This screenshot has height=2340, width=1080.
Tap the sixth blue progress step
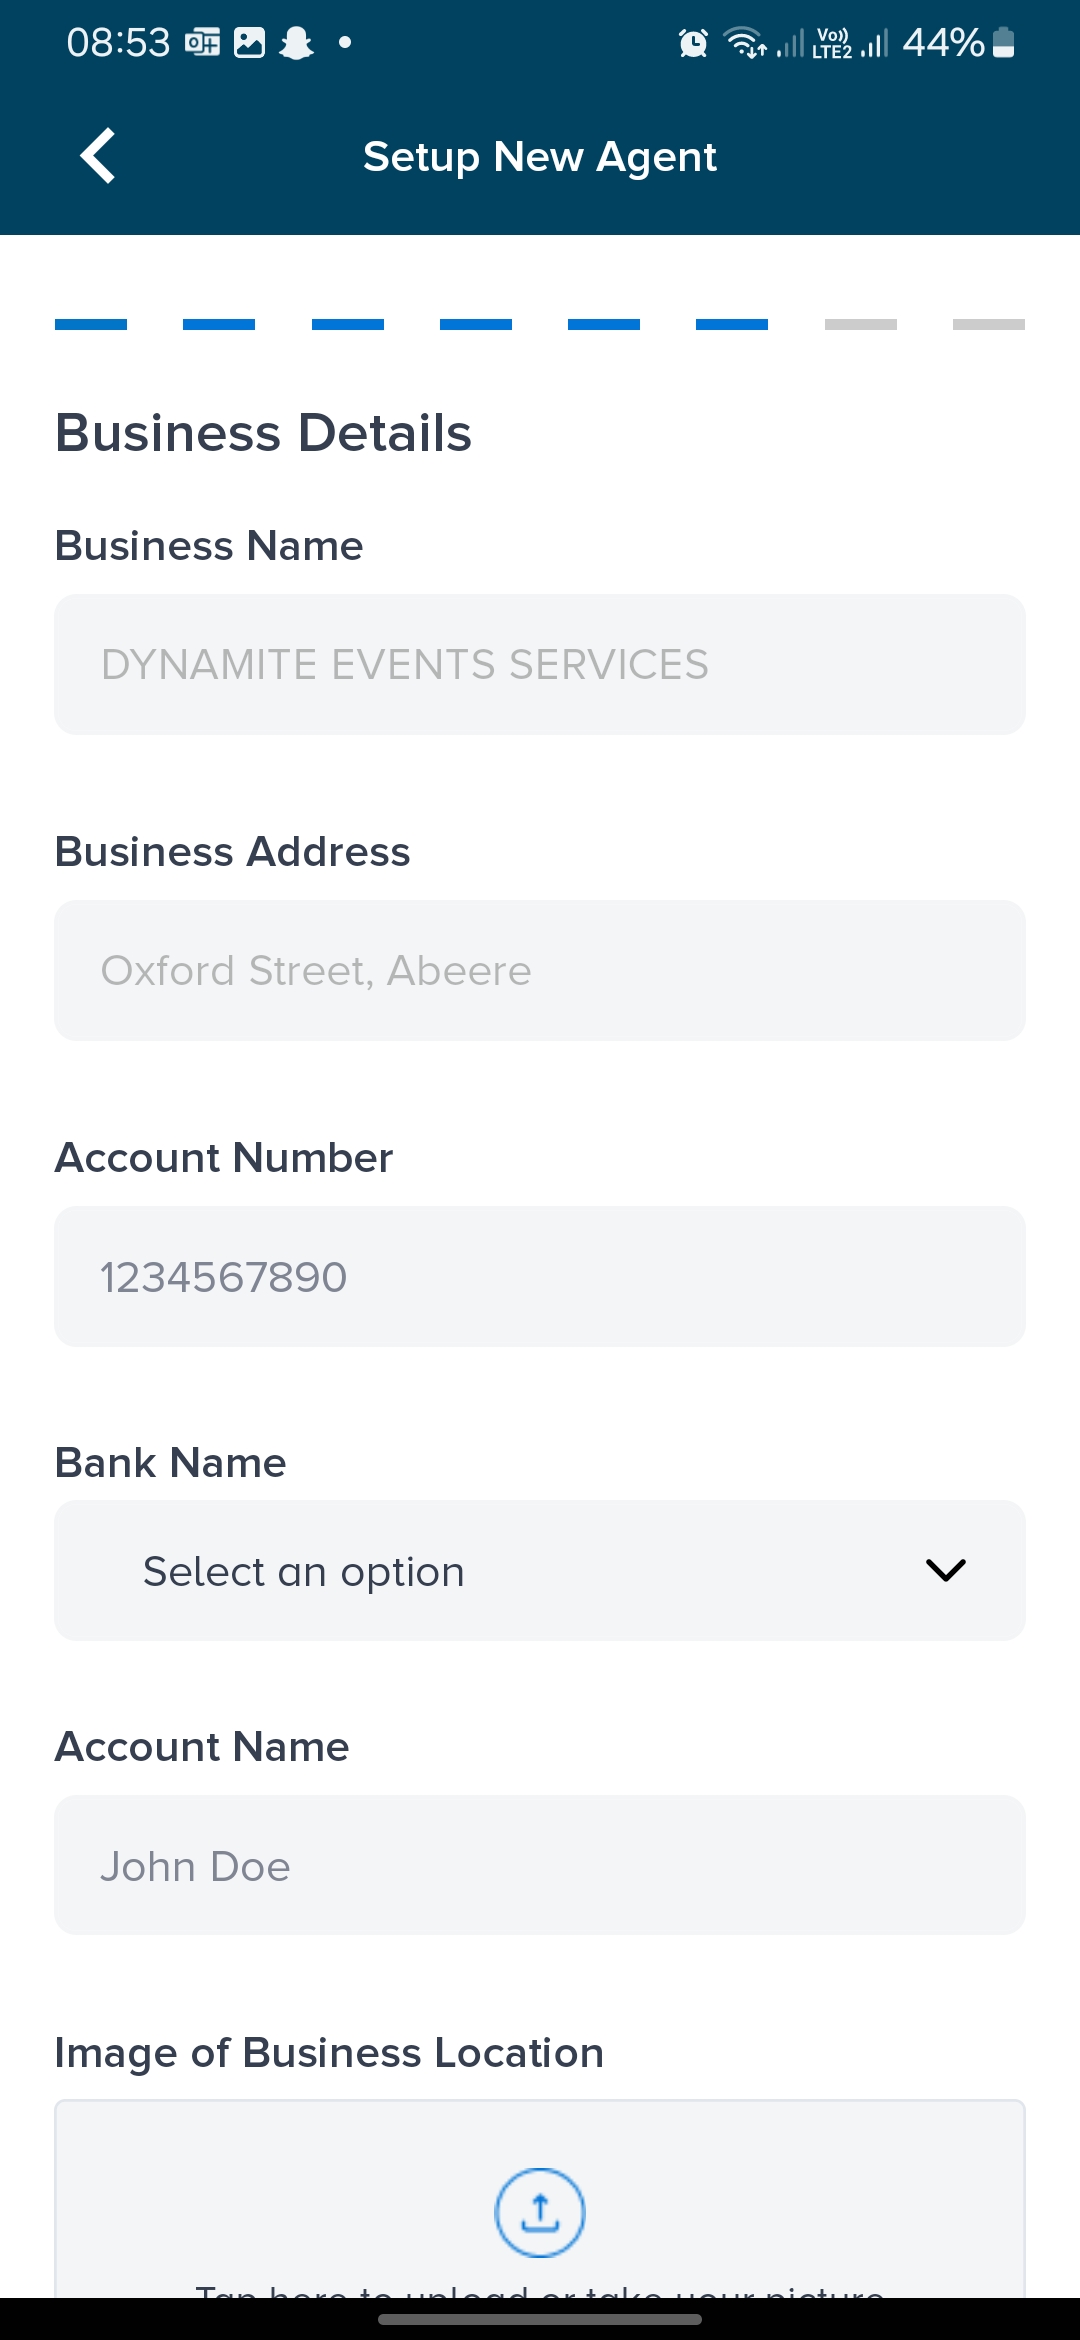coord(732,324)
